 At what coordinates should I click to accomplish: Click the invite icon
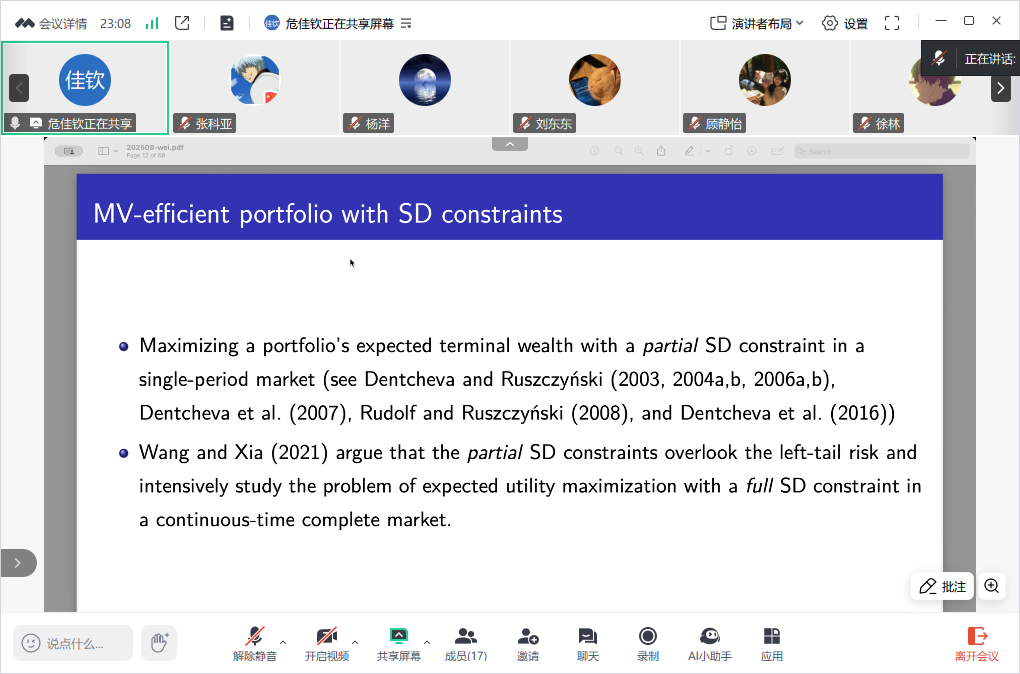(528, 644)
